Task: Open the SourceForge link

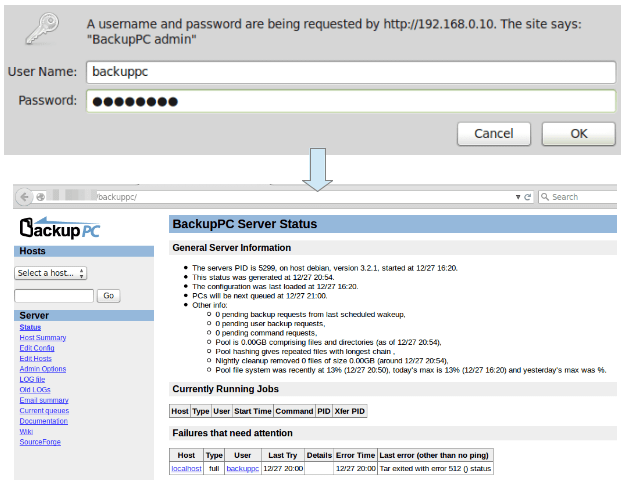Action: 40,442
